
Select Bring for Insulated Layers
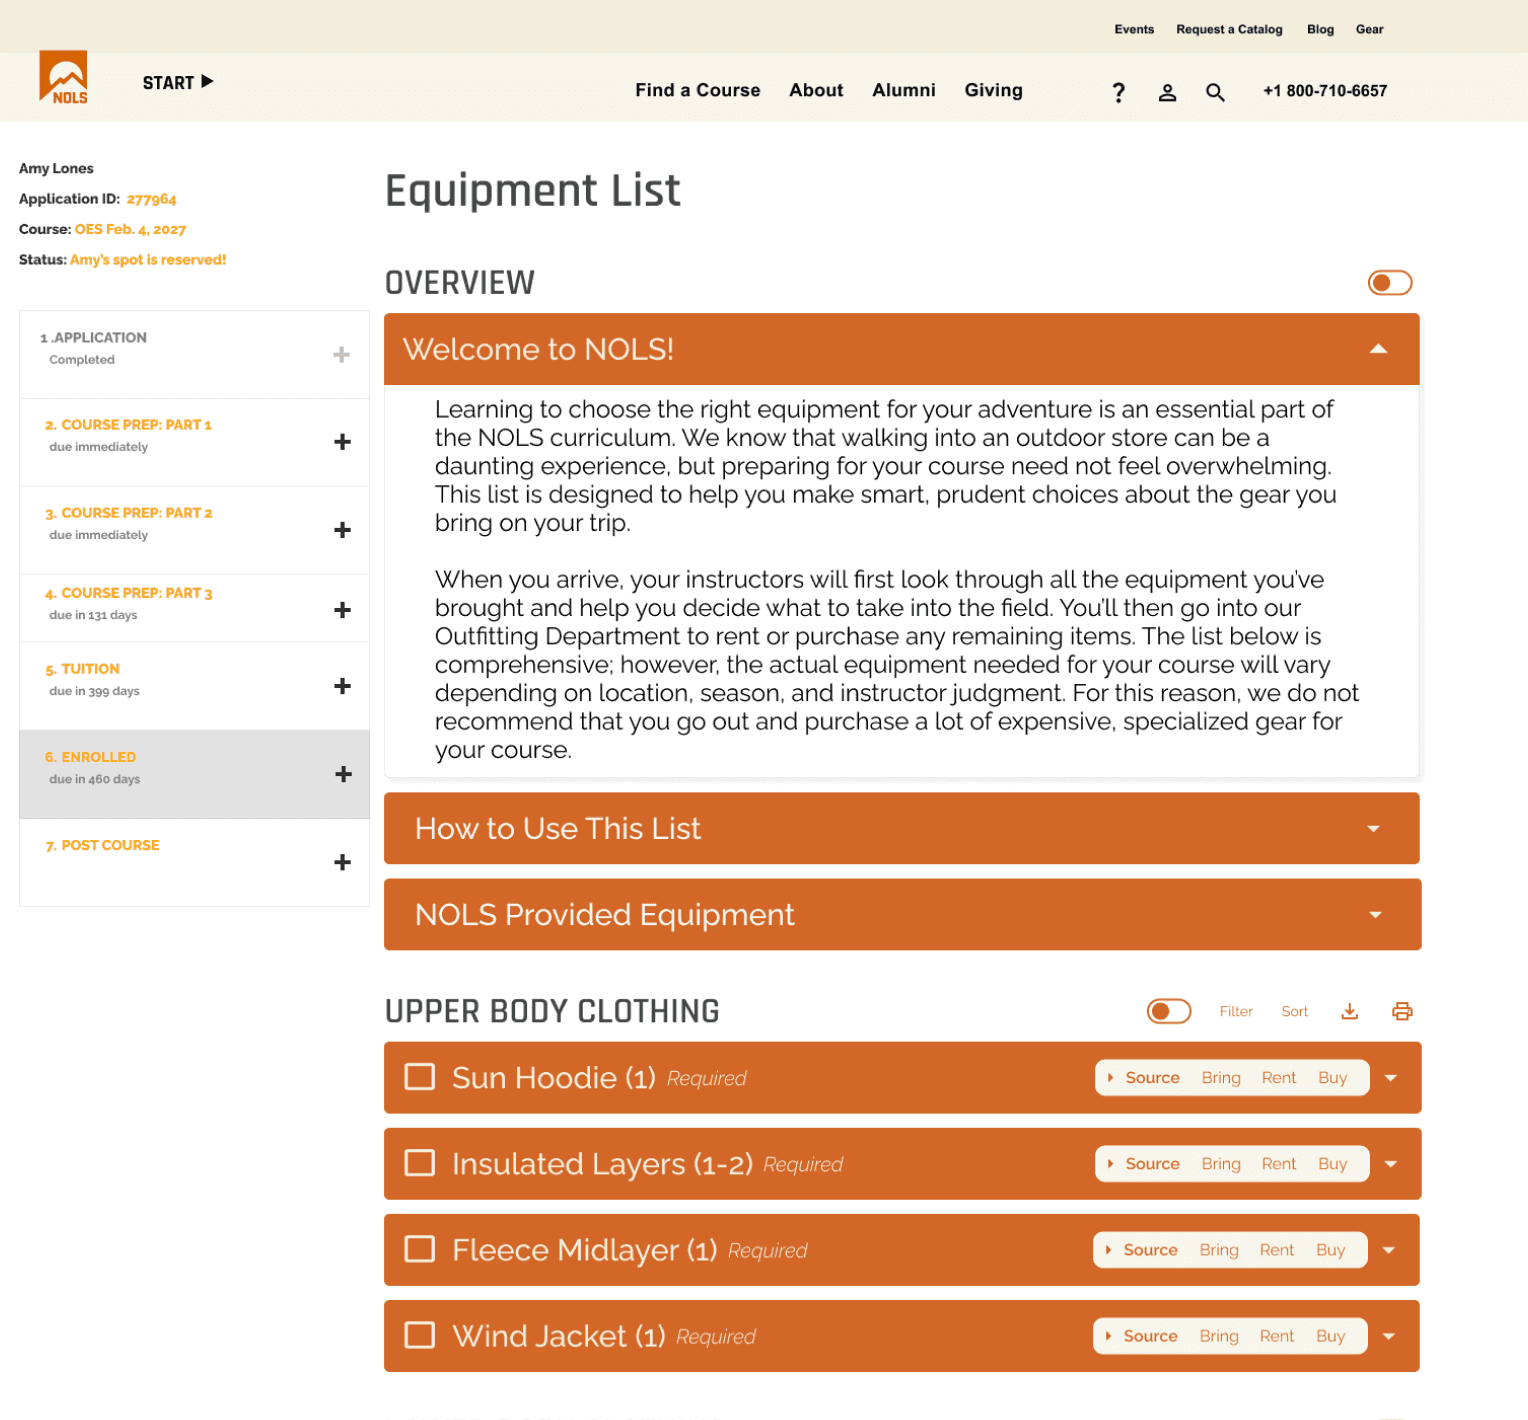coord(1221,1163)
